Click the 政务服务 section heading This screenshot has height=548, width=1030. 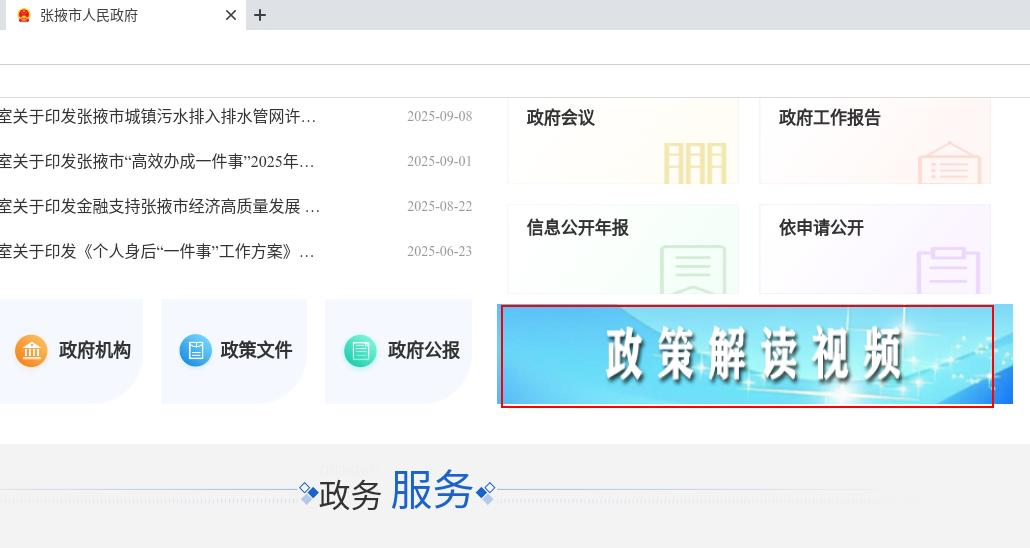[x=396, y=492]
